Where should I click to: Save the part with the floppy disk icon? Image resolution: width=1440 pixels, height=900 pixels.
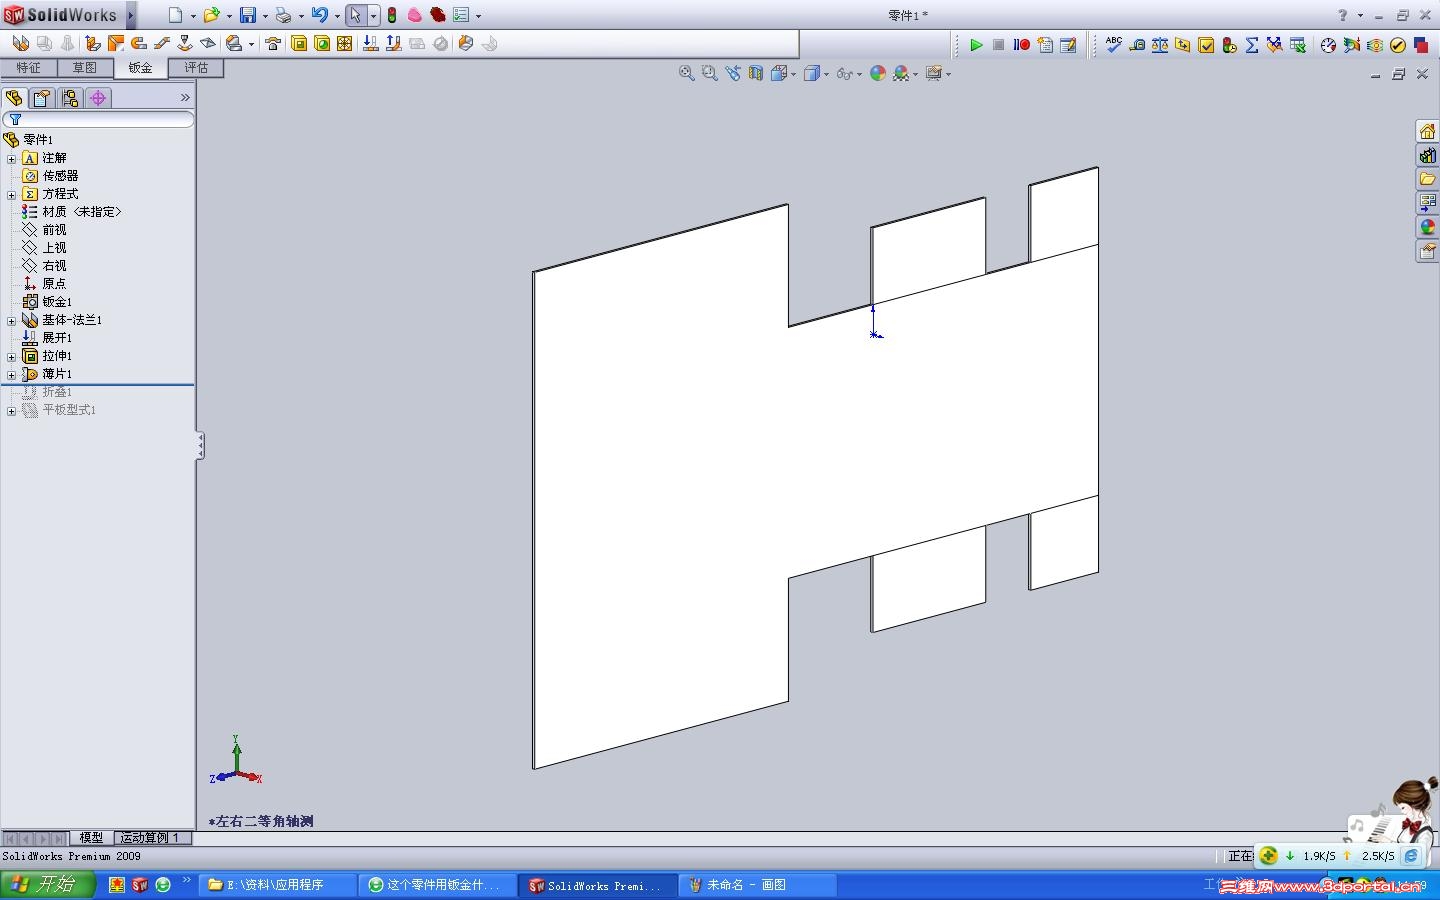coord(248,15)
